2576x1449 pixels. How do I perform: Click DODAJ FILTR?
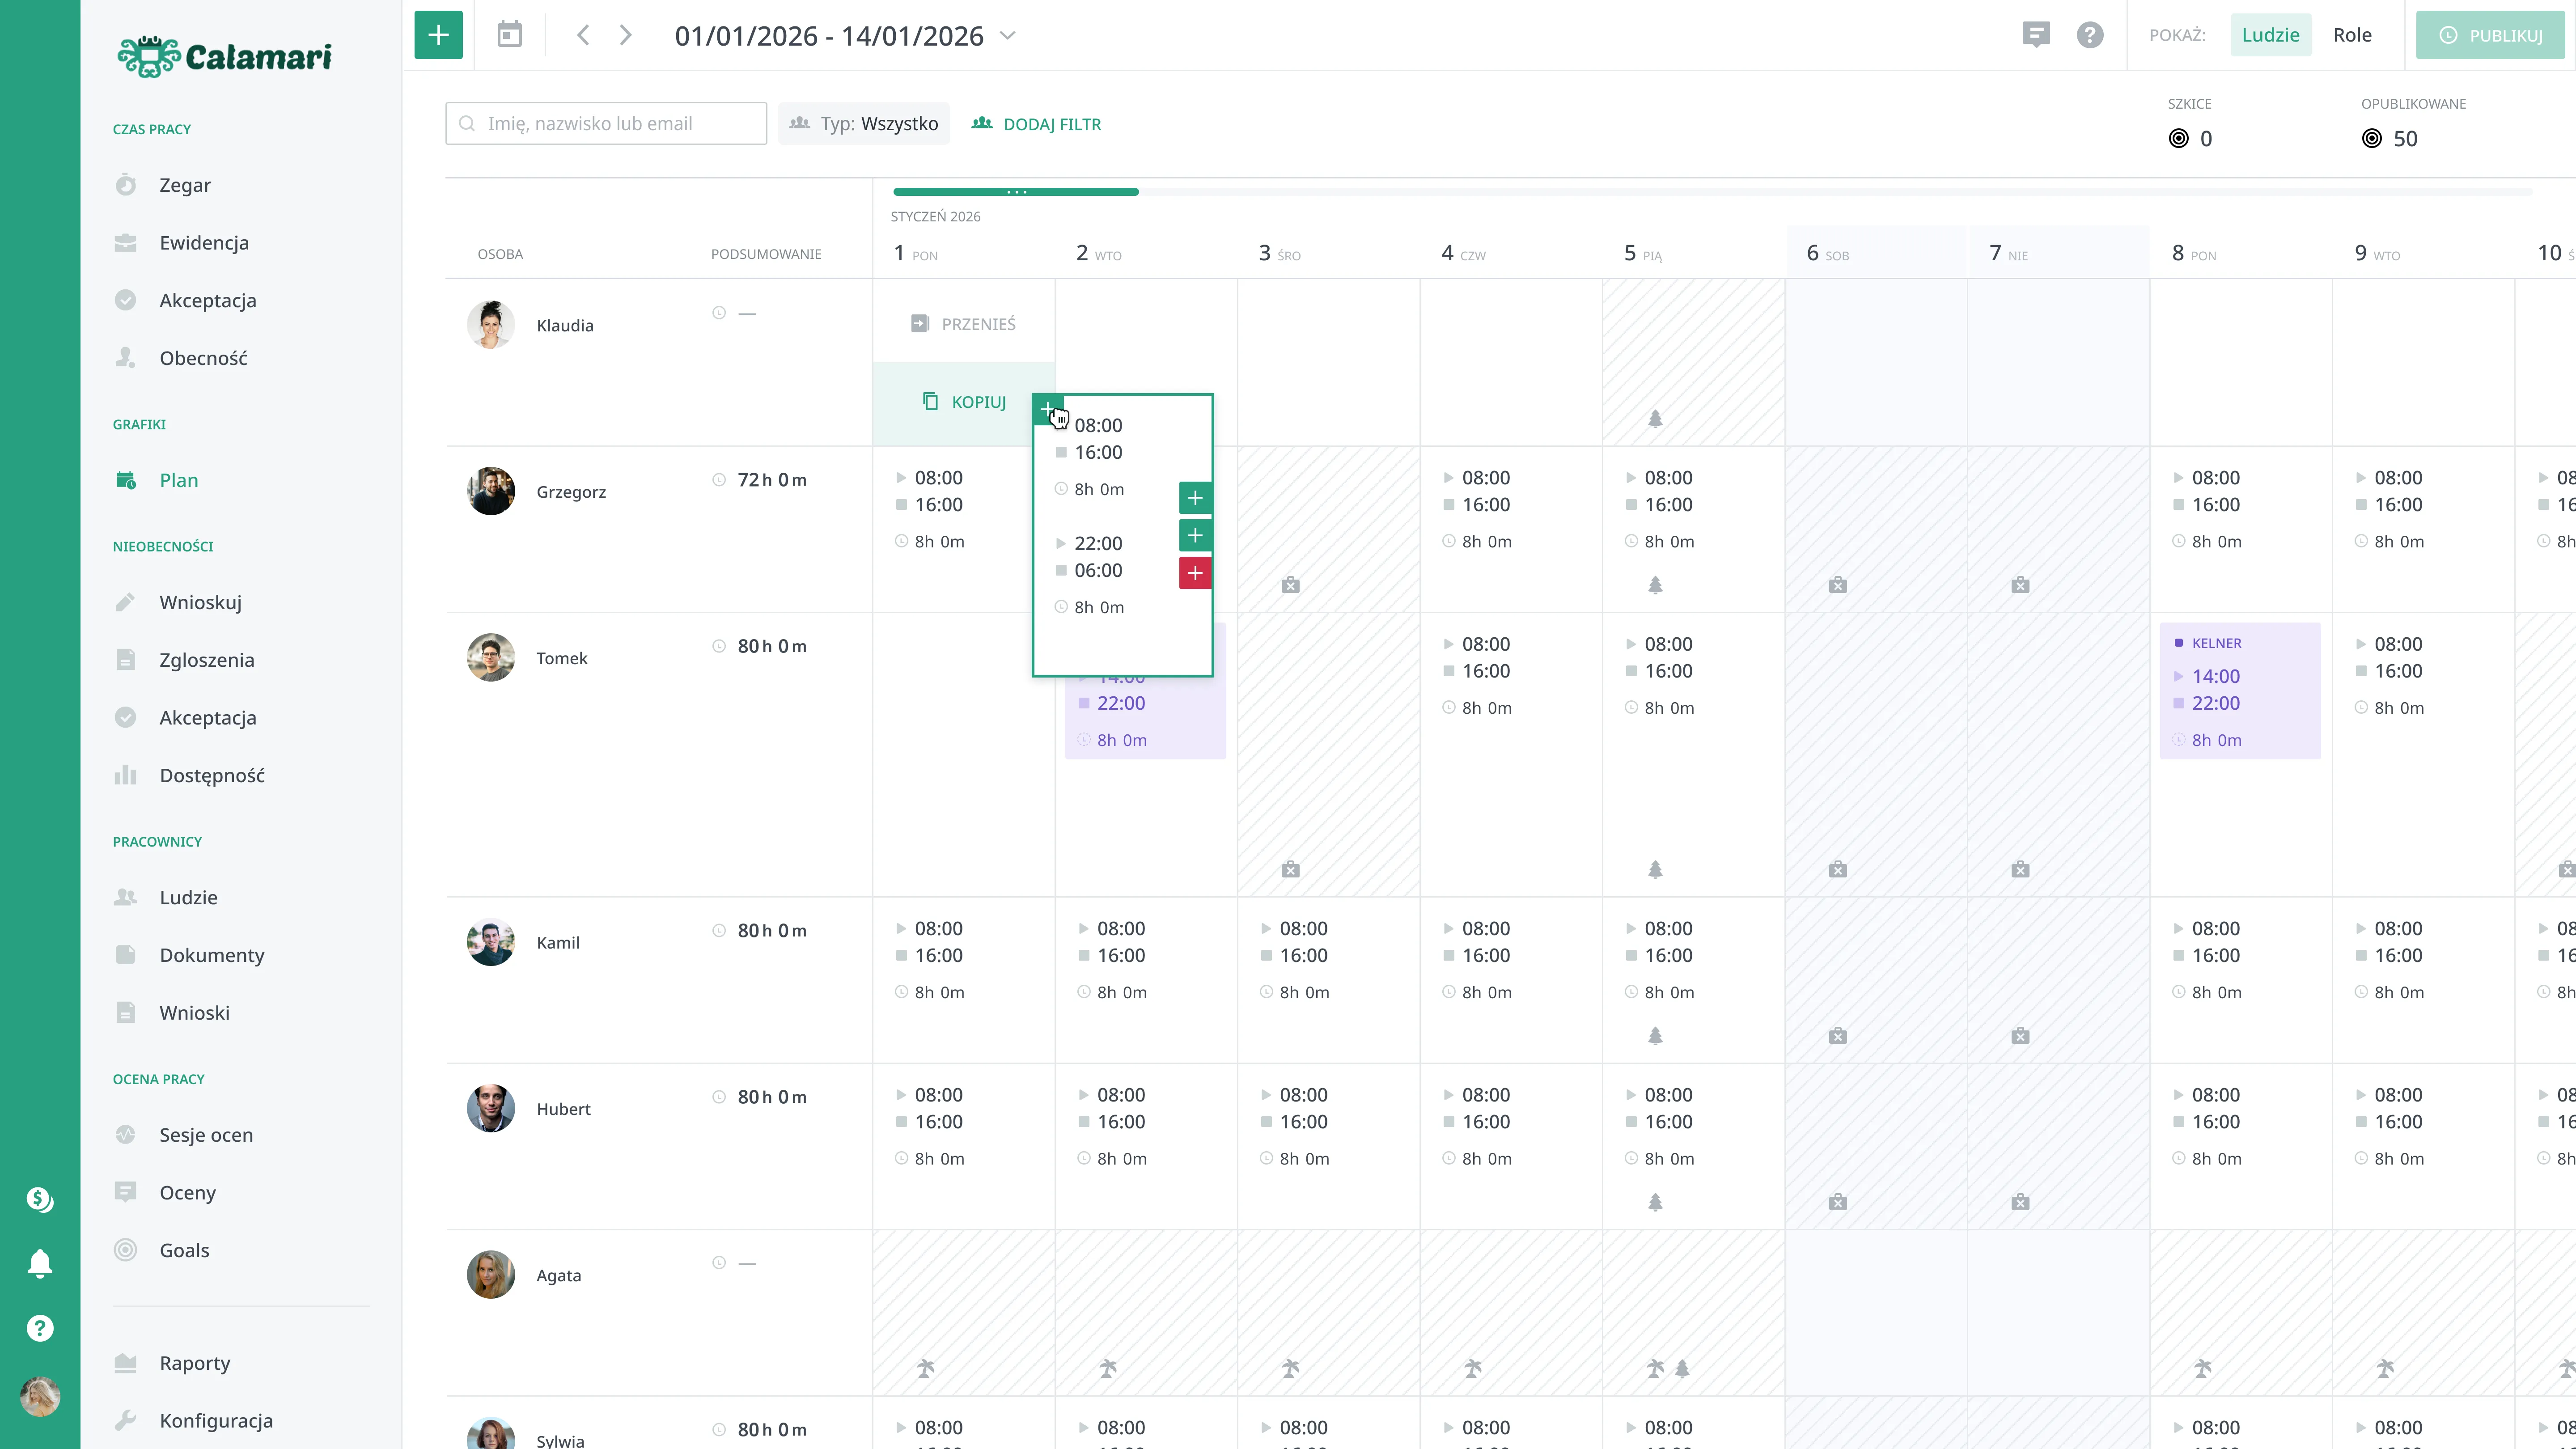point(1036,124)
